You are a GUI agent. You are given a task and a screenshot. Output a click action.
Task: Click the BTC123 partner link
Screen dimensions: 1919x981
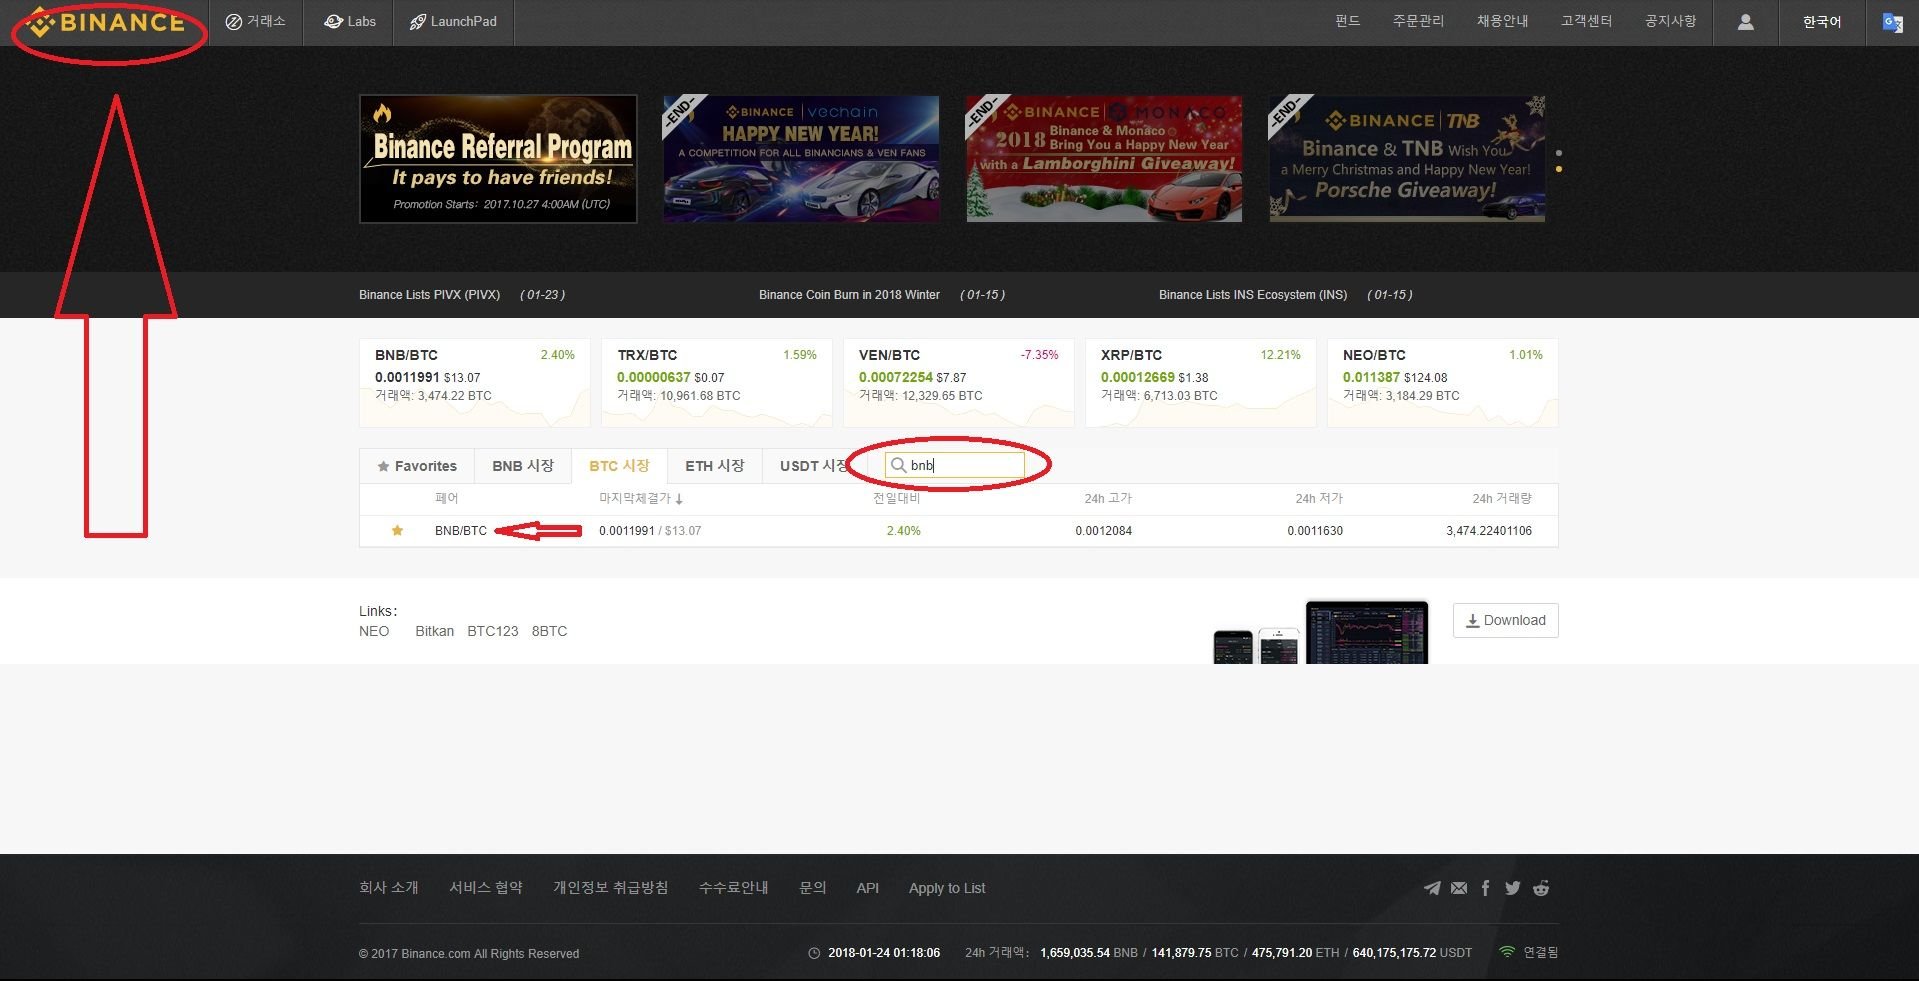[x=493, y=631]
